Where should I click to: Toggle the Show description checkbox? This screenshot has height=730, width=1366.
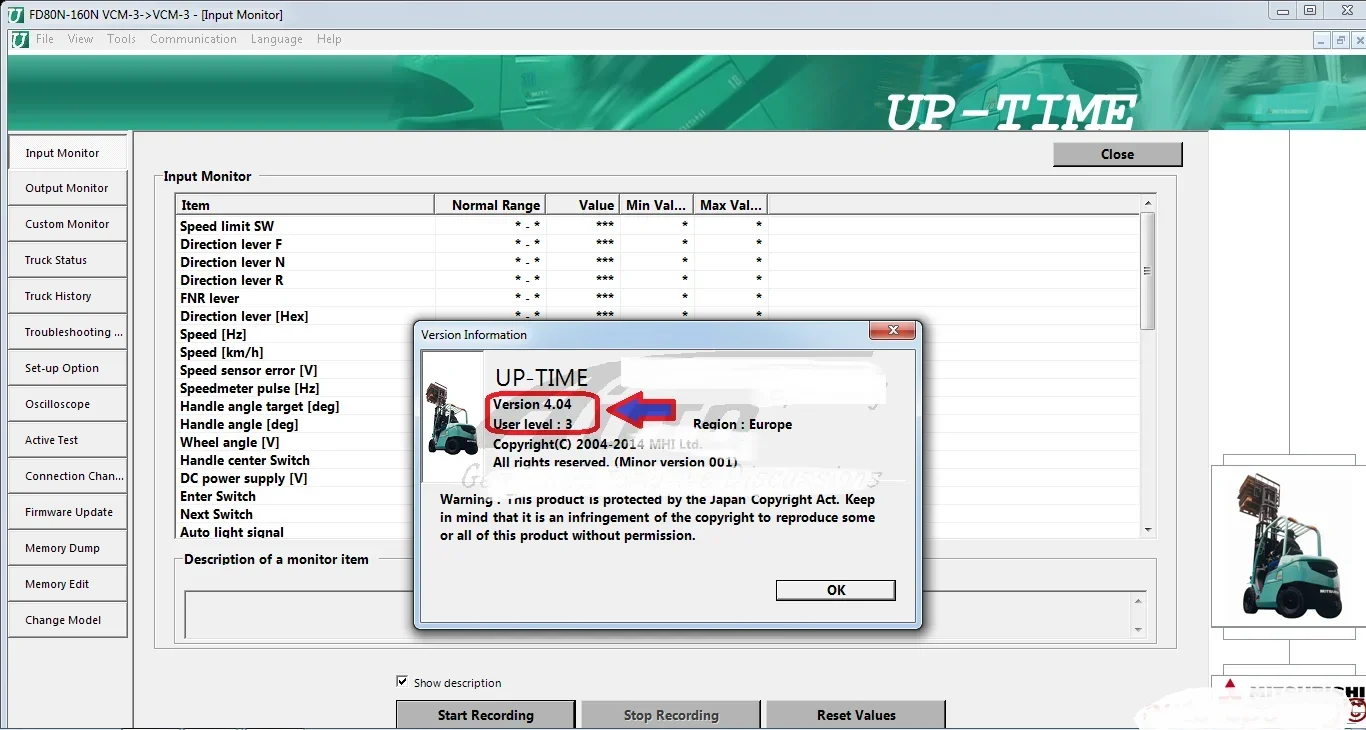pyautogui.click(x=402, y=682)
